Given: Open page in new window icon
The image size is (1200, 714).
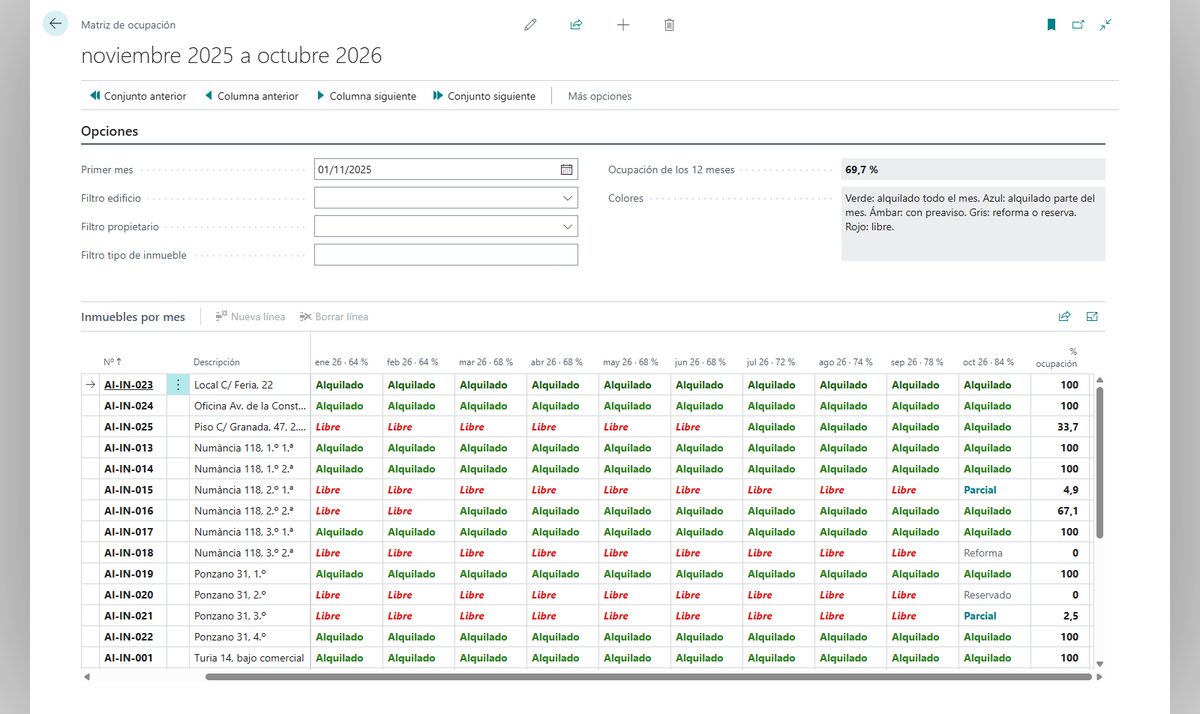Looking at the screenshot, I should [x=1078, y=24].
